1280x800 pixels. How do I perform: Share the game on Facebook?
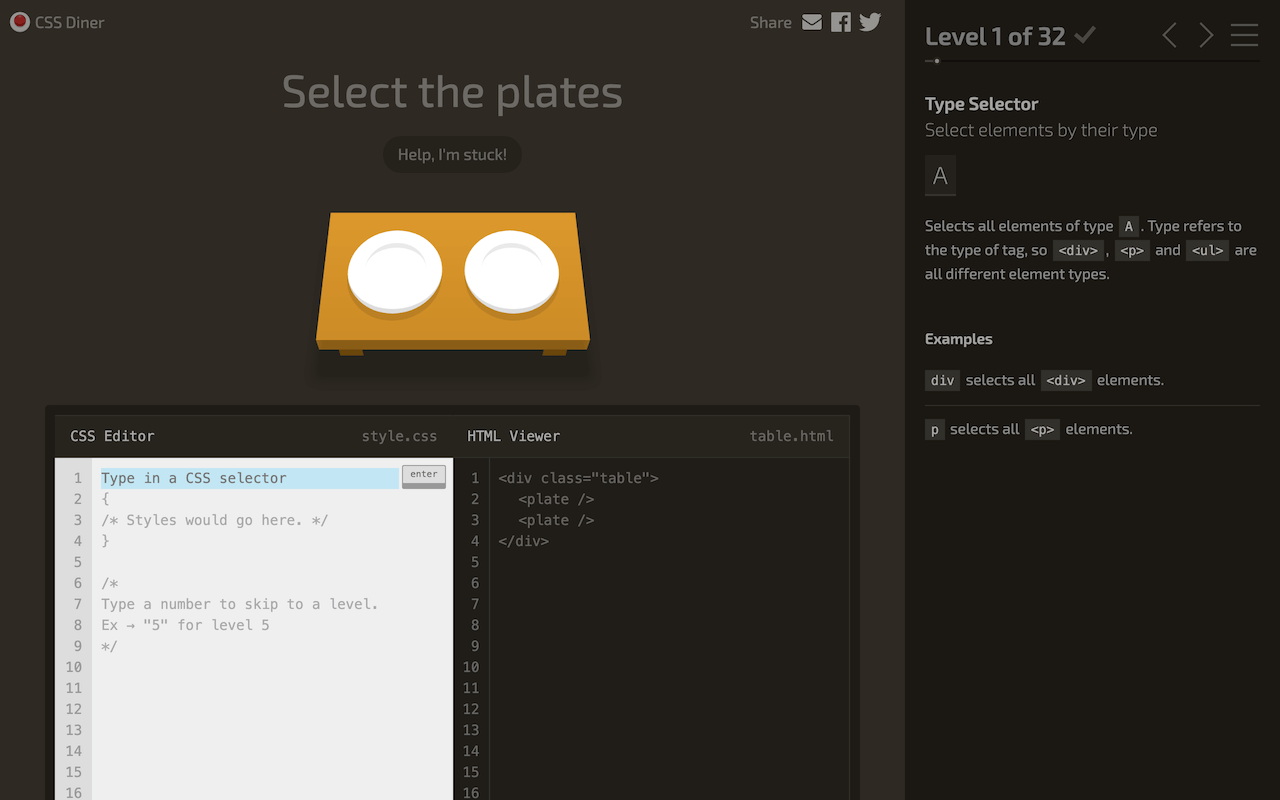[x=841, y=22]
